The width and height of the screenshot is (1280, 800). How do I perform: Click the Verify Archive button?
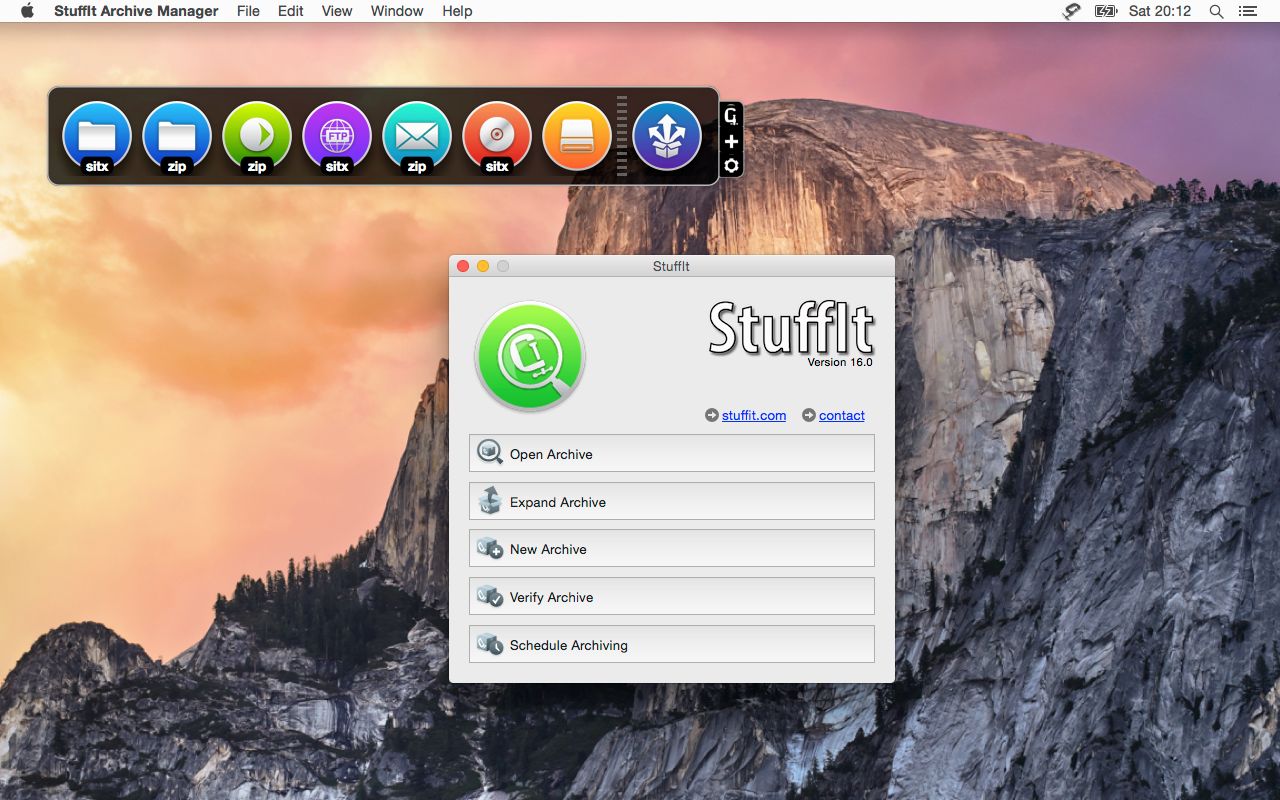(x=672, y=596)
